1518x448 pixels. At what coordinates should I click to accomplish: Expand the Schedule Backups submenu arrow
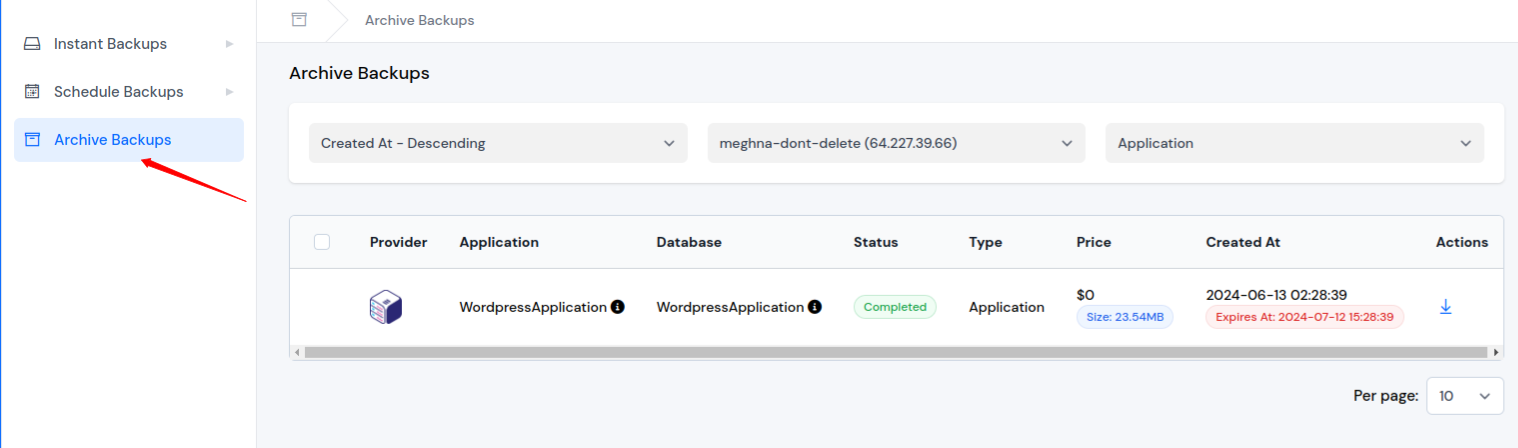pos(229,92)
